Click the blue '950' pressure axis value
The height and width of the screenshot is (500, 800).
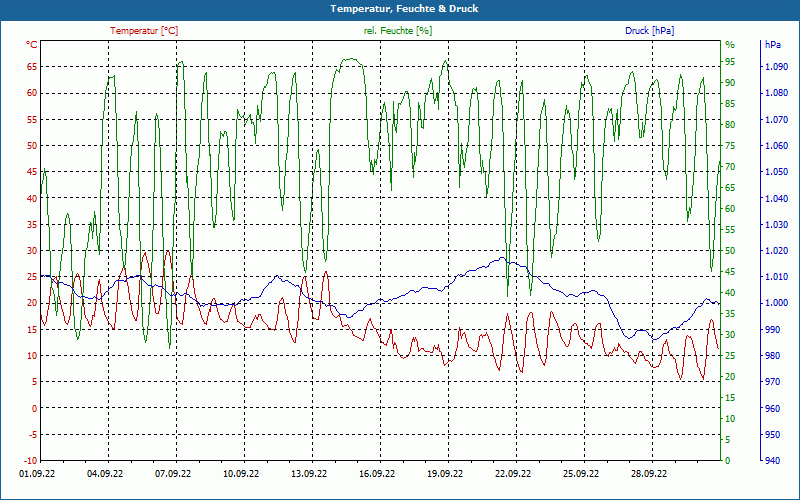tap(773, 435)
